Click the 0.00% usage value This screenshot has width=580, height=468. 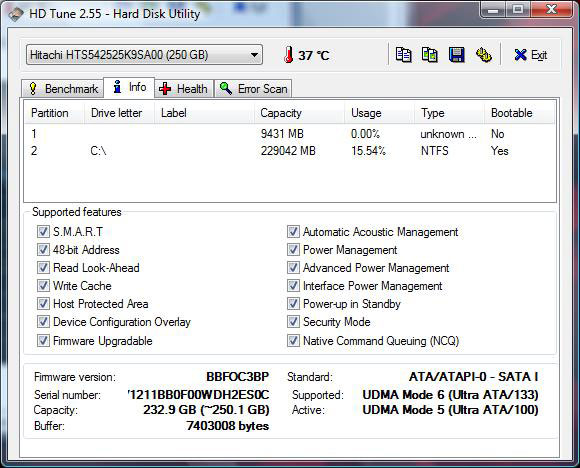pos(365,134)
